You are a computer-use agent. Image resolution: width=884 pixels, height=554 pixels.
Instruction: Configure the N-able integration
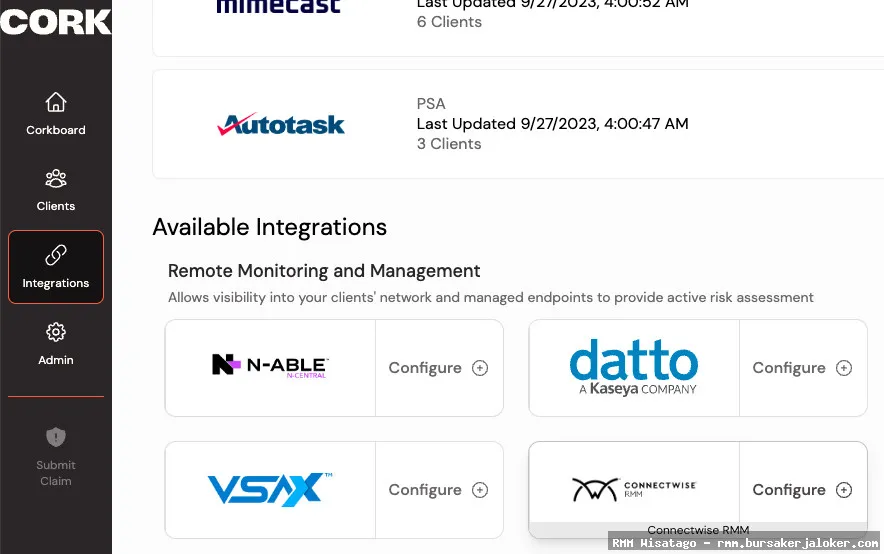coord(438,368)
